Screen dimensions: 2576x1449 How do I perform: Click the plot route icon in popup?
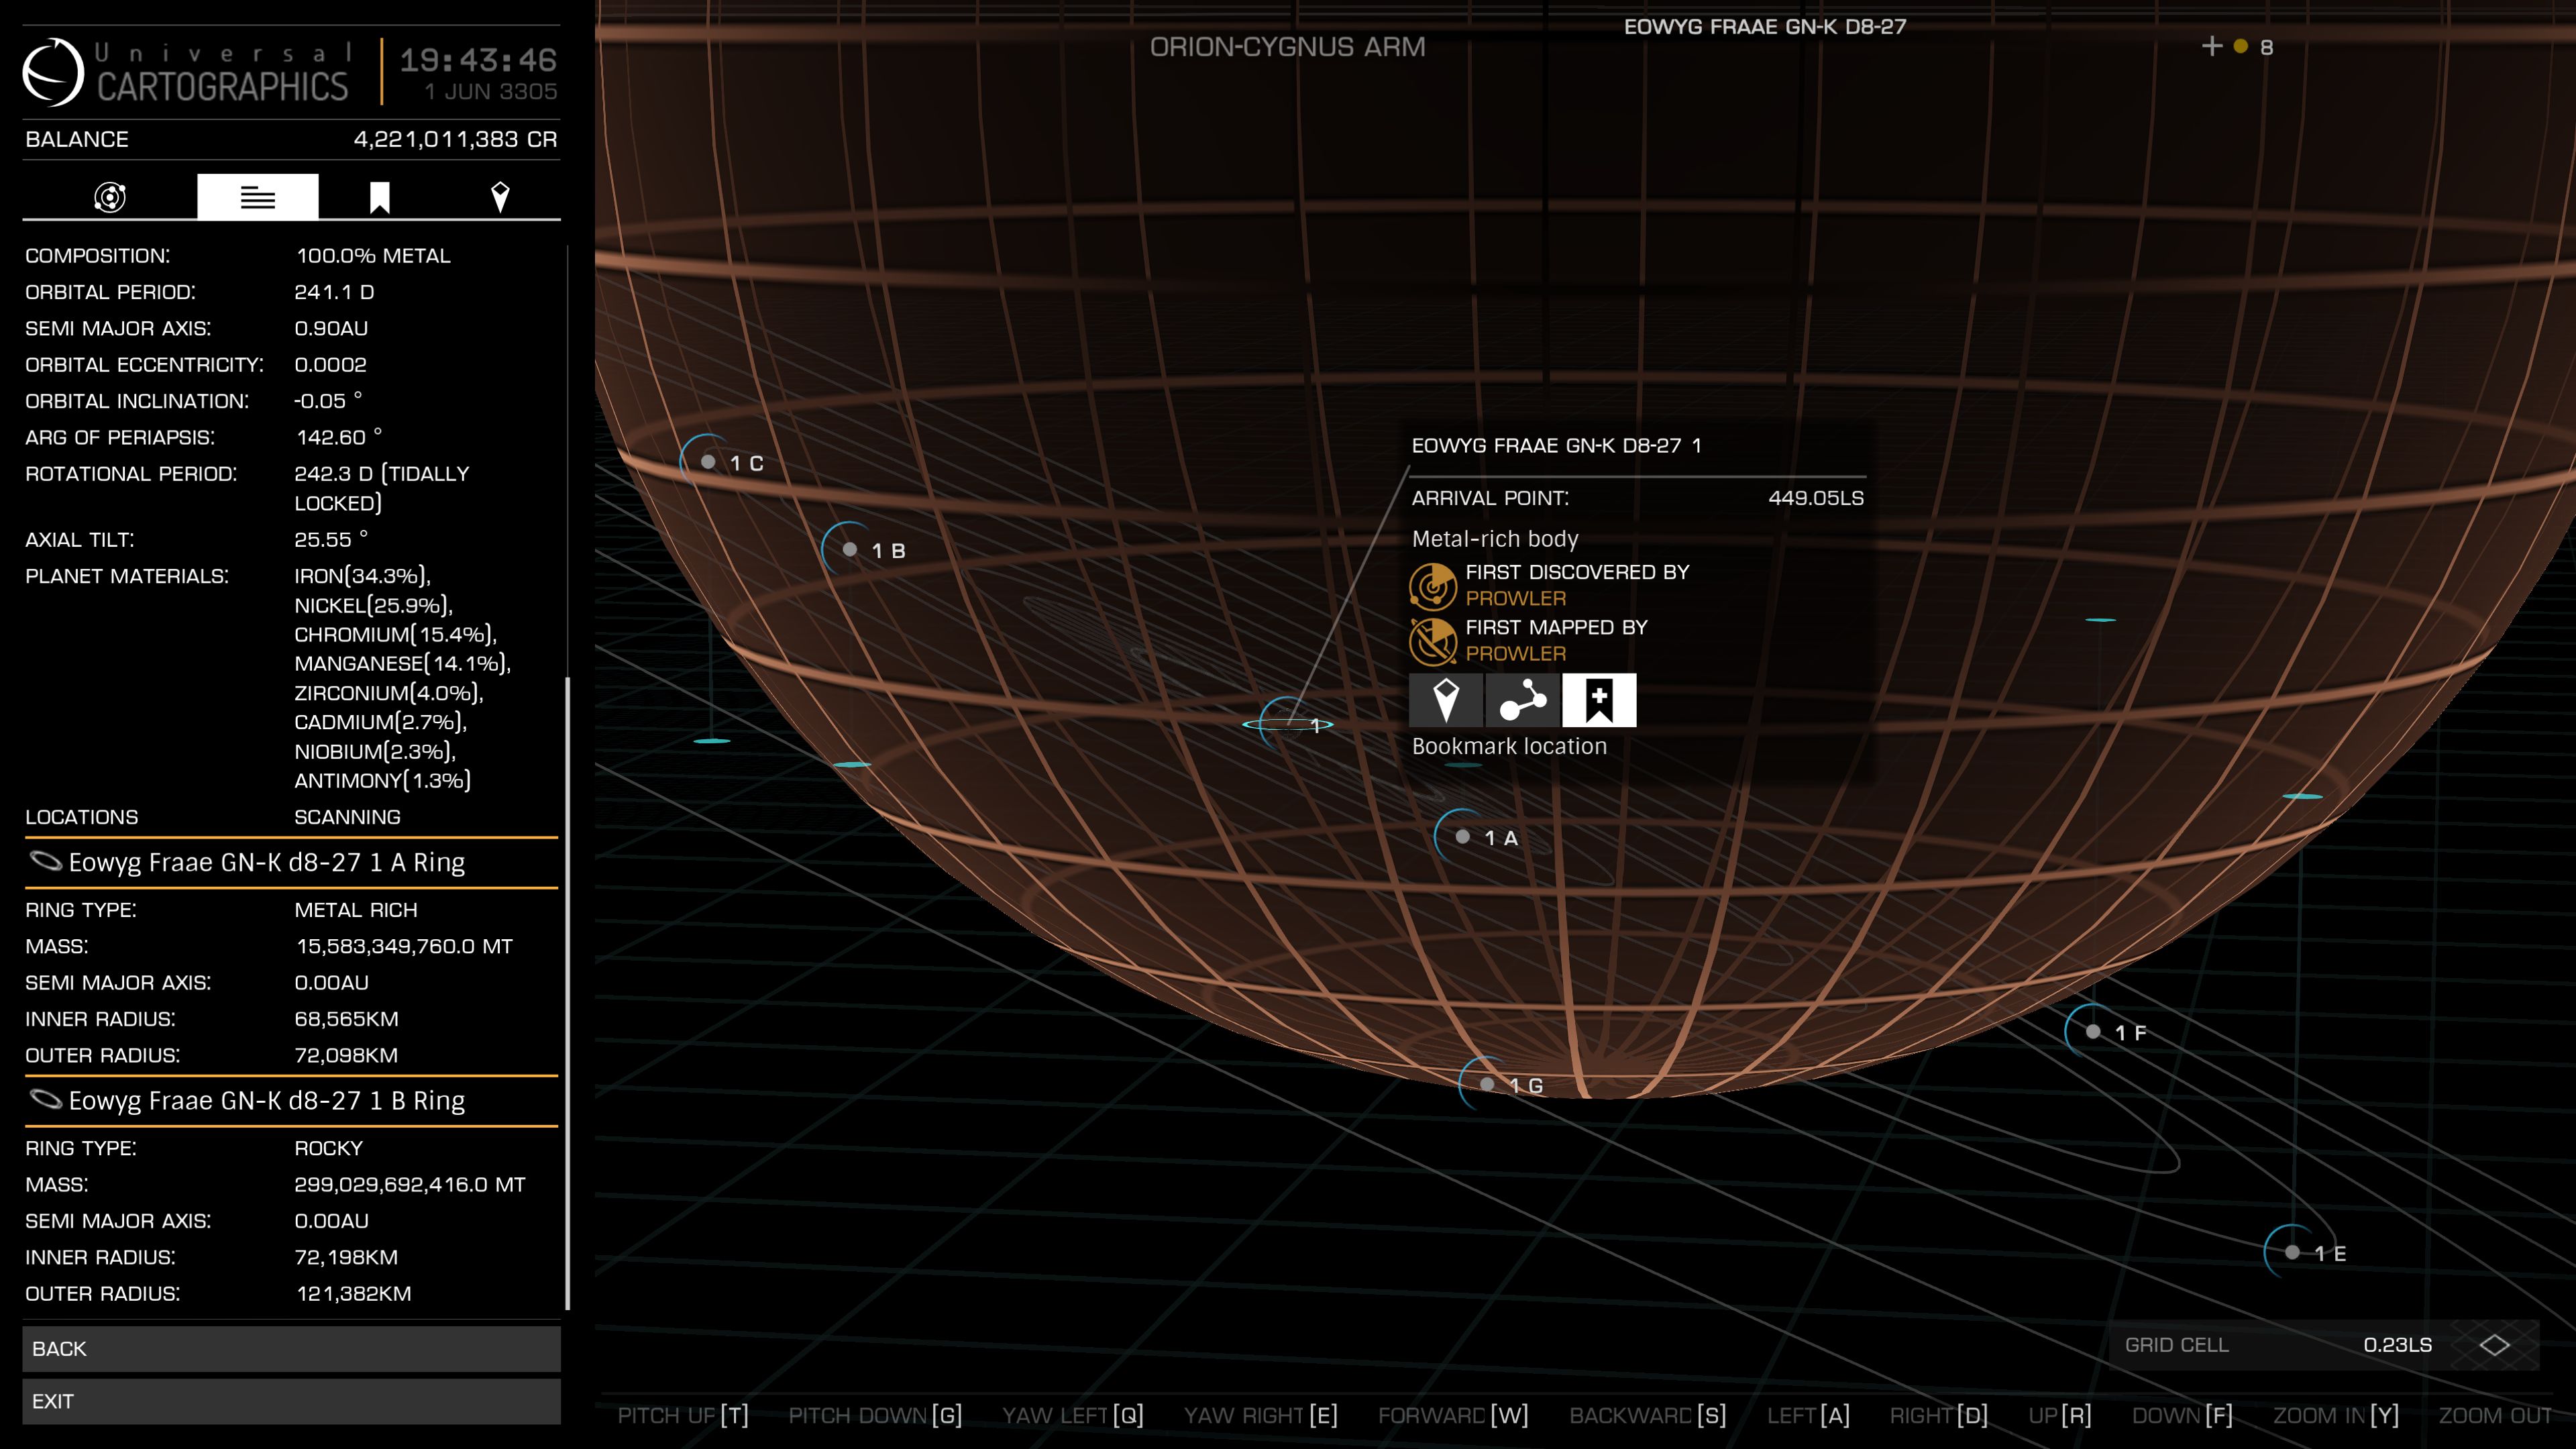[x=1522, y=700]
